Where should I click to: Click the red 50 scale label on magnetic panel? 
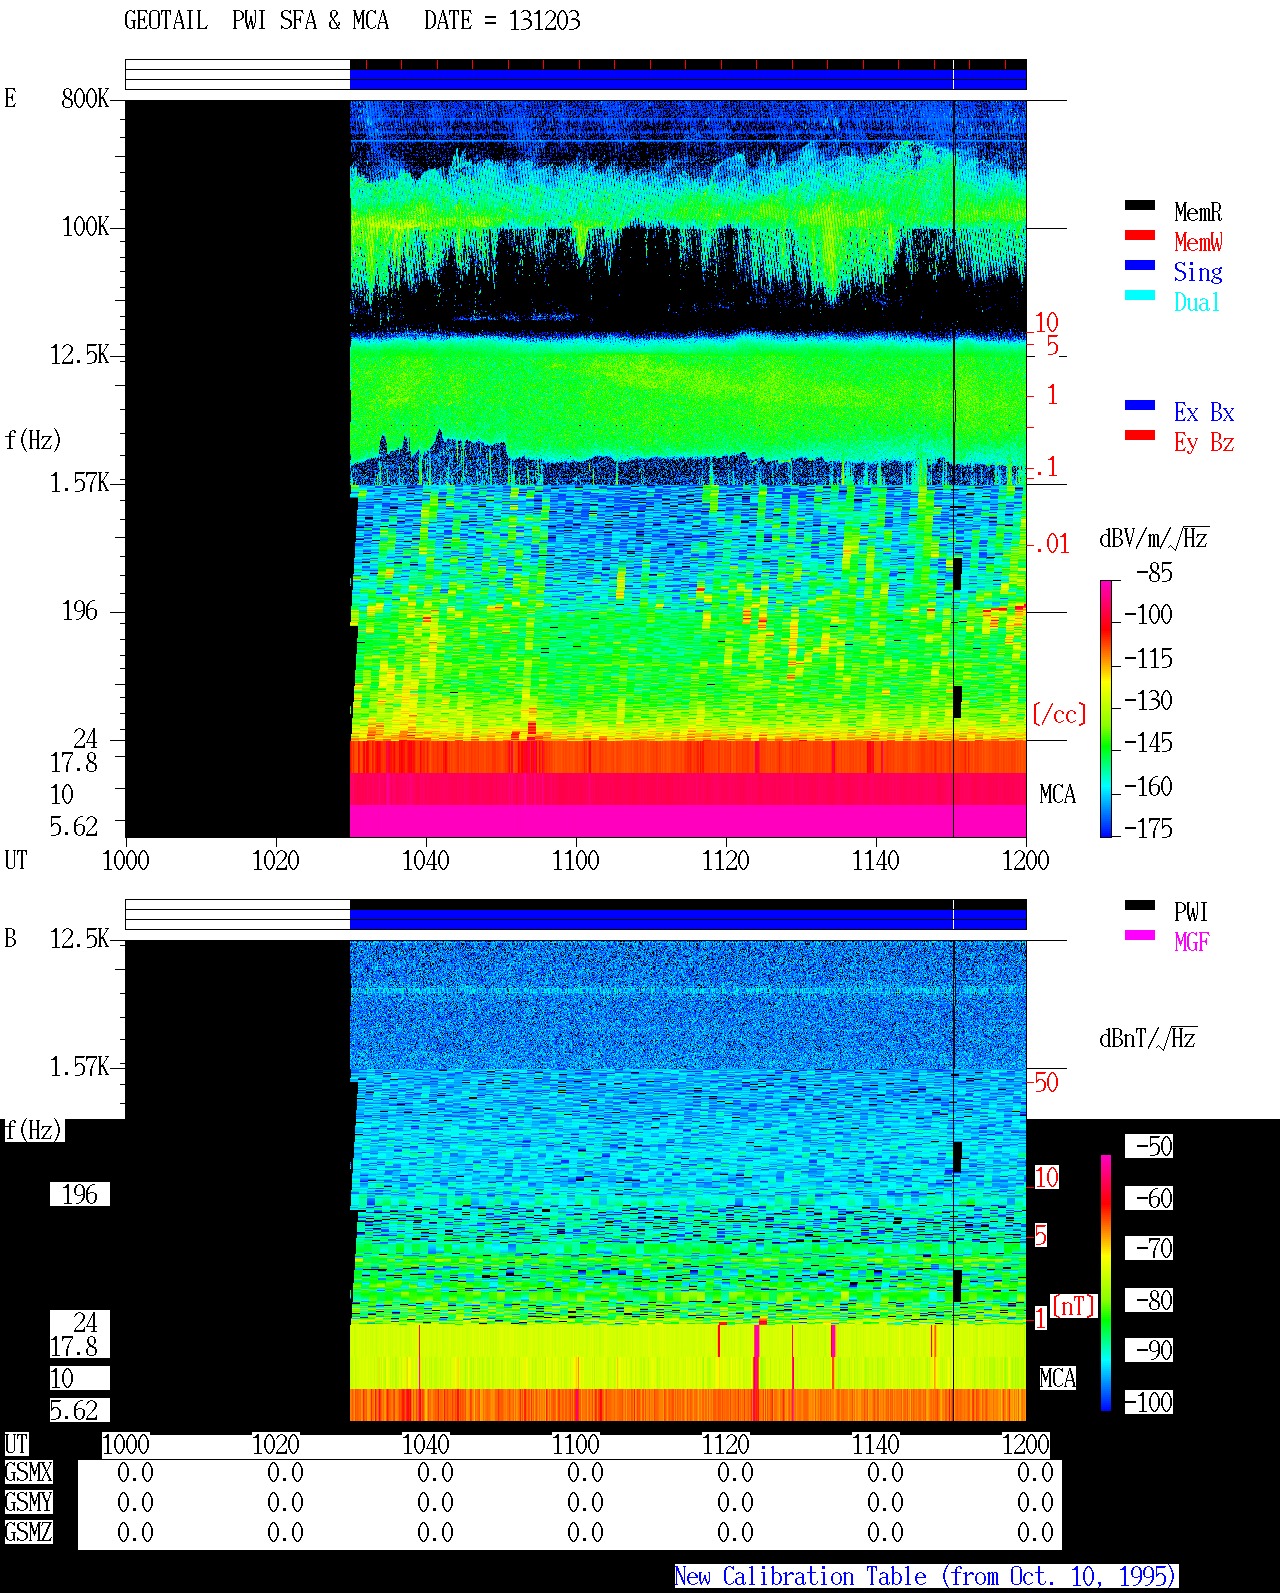pos(1046,1083)
